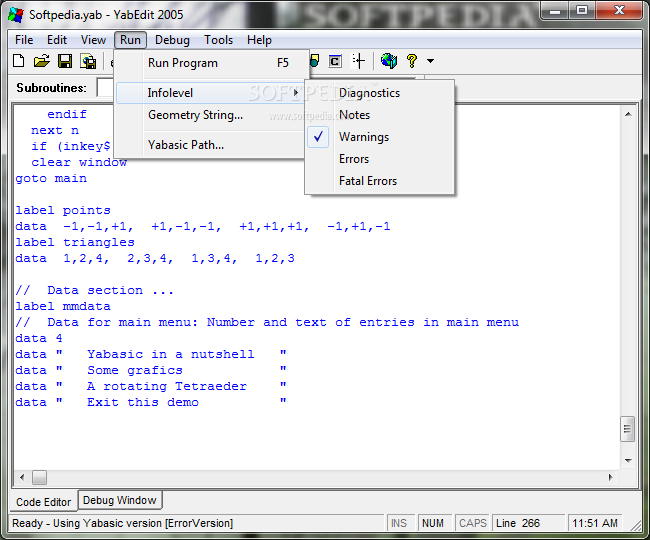Click the '// Data section ...' comment line
650x540 pixels.
pos(95,291)
